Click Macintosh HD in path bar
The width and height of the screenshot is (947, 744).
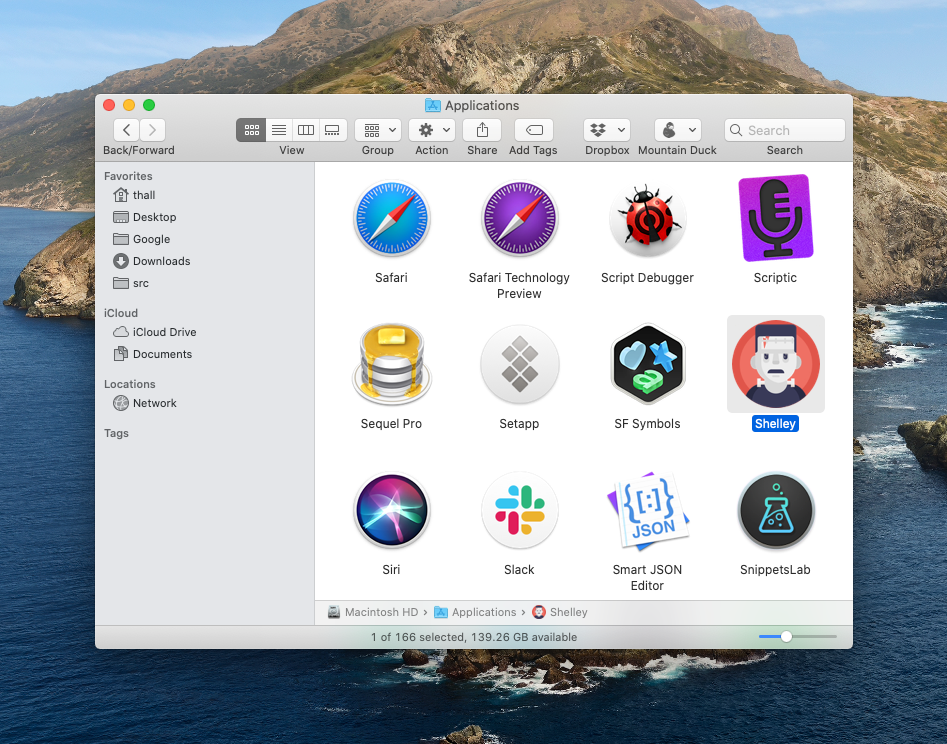click(x=381, y=612)
